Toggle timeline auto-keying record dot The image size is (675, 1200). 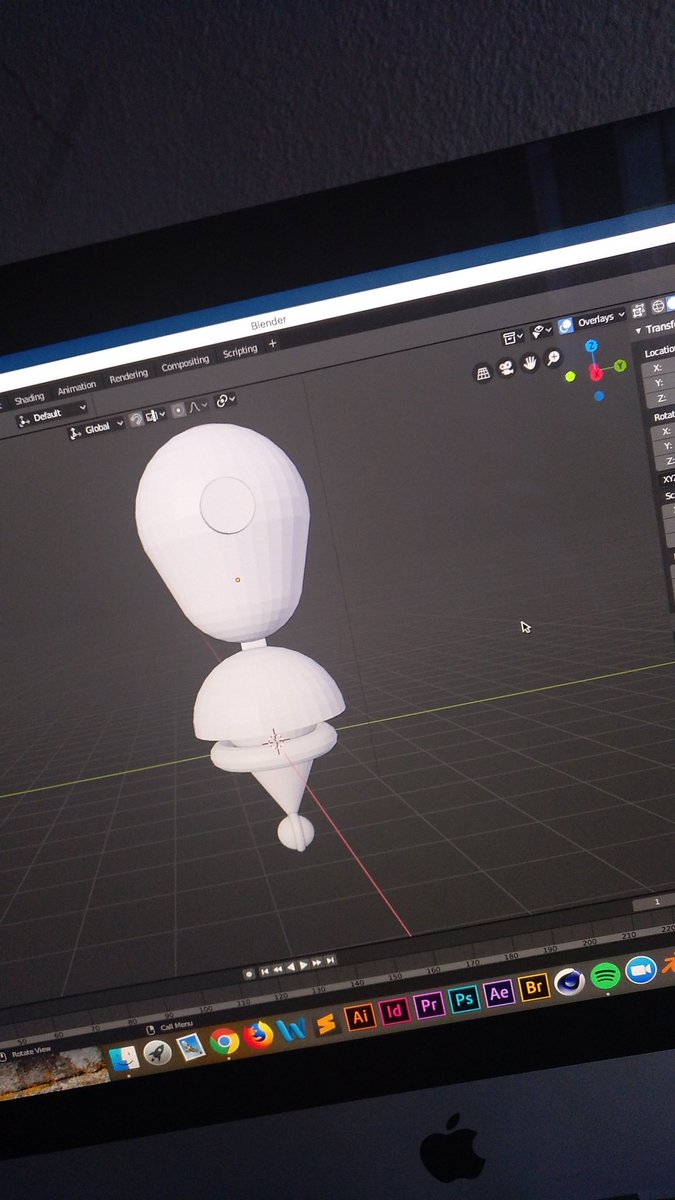(250, 974)
